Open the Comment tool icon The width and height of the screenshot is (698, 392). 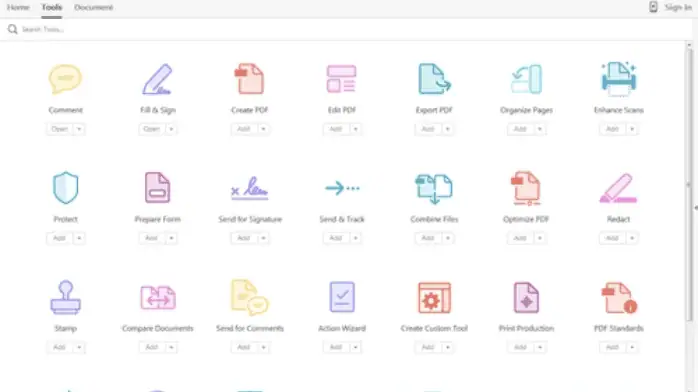65,79
